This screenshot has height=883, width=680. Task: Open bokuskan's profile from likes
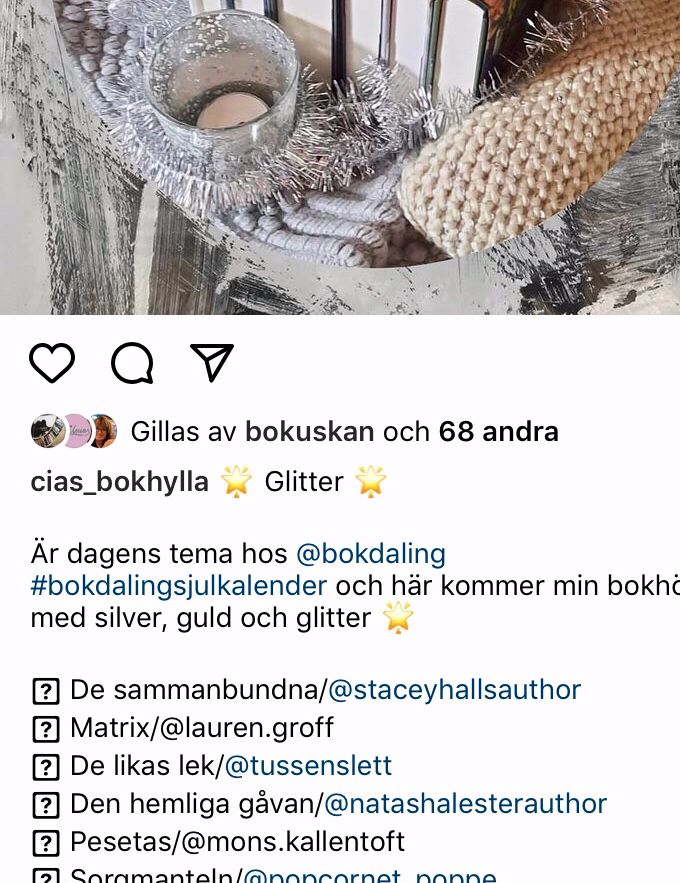point(310,432)
